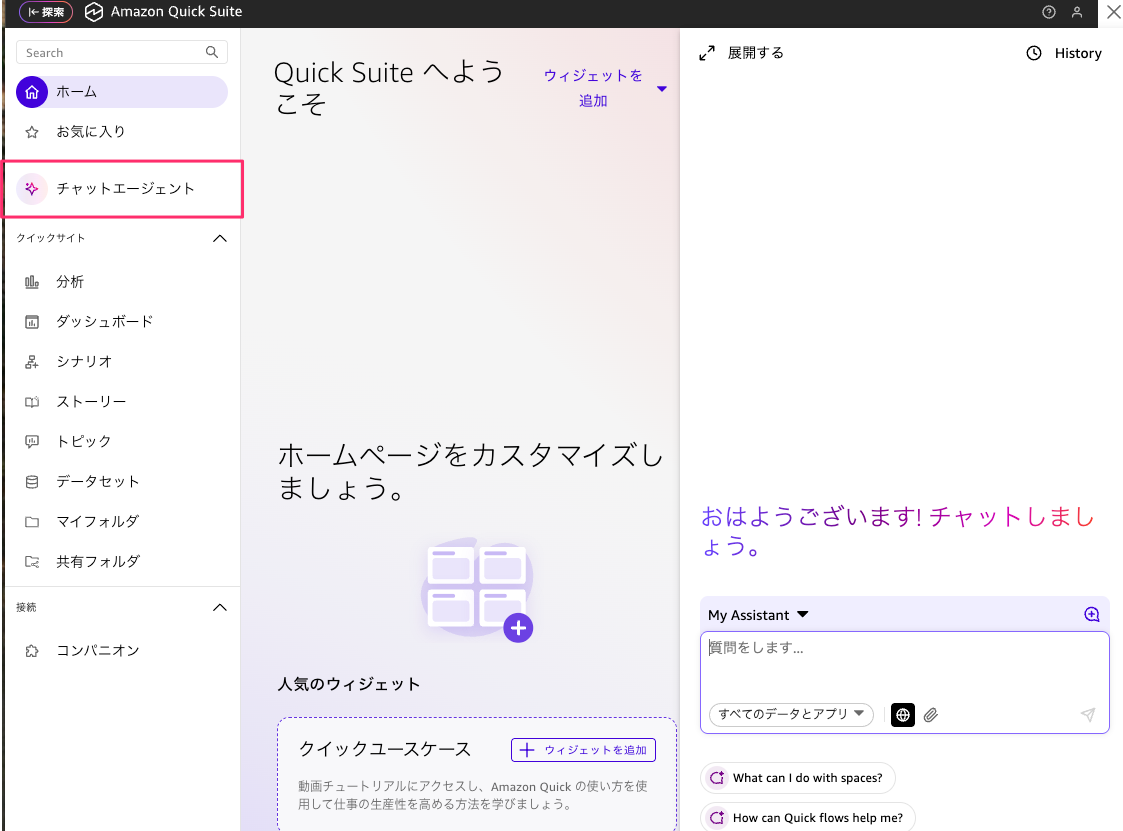The height and width of the screenshot is (831, 1123).
Task: Open the すべてのデータとアプリ dropdown
Action: tap(791, 715)
